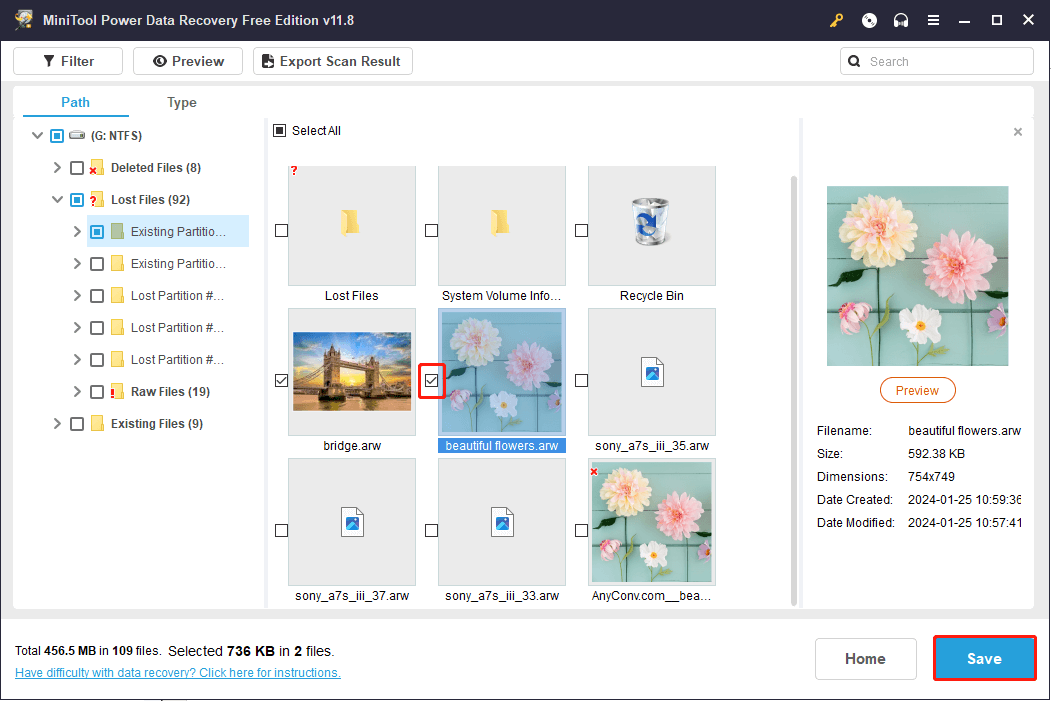This screenshot has height=701, width=1051.
Task: Toggle the Select All checkbox
Action: point(281,131)
